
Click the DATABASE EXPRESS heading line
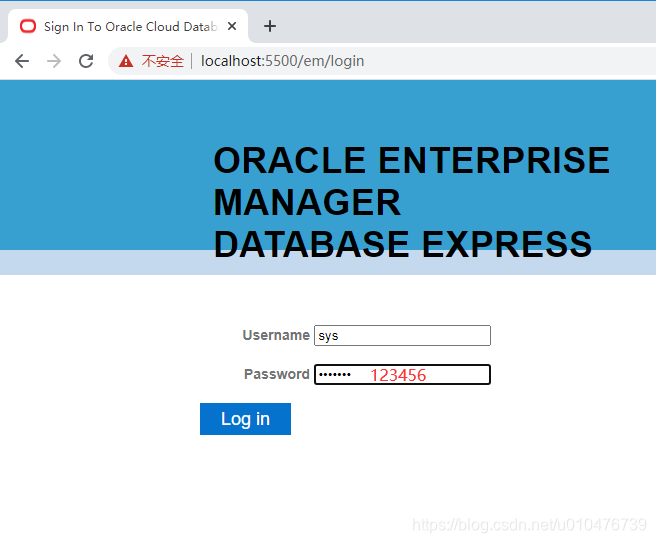coord(402,244)
